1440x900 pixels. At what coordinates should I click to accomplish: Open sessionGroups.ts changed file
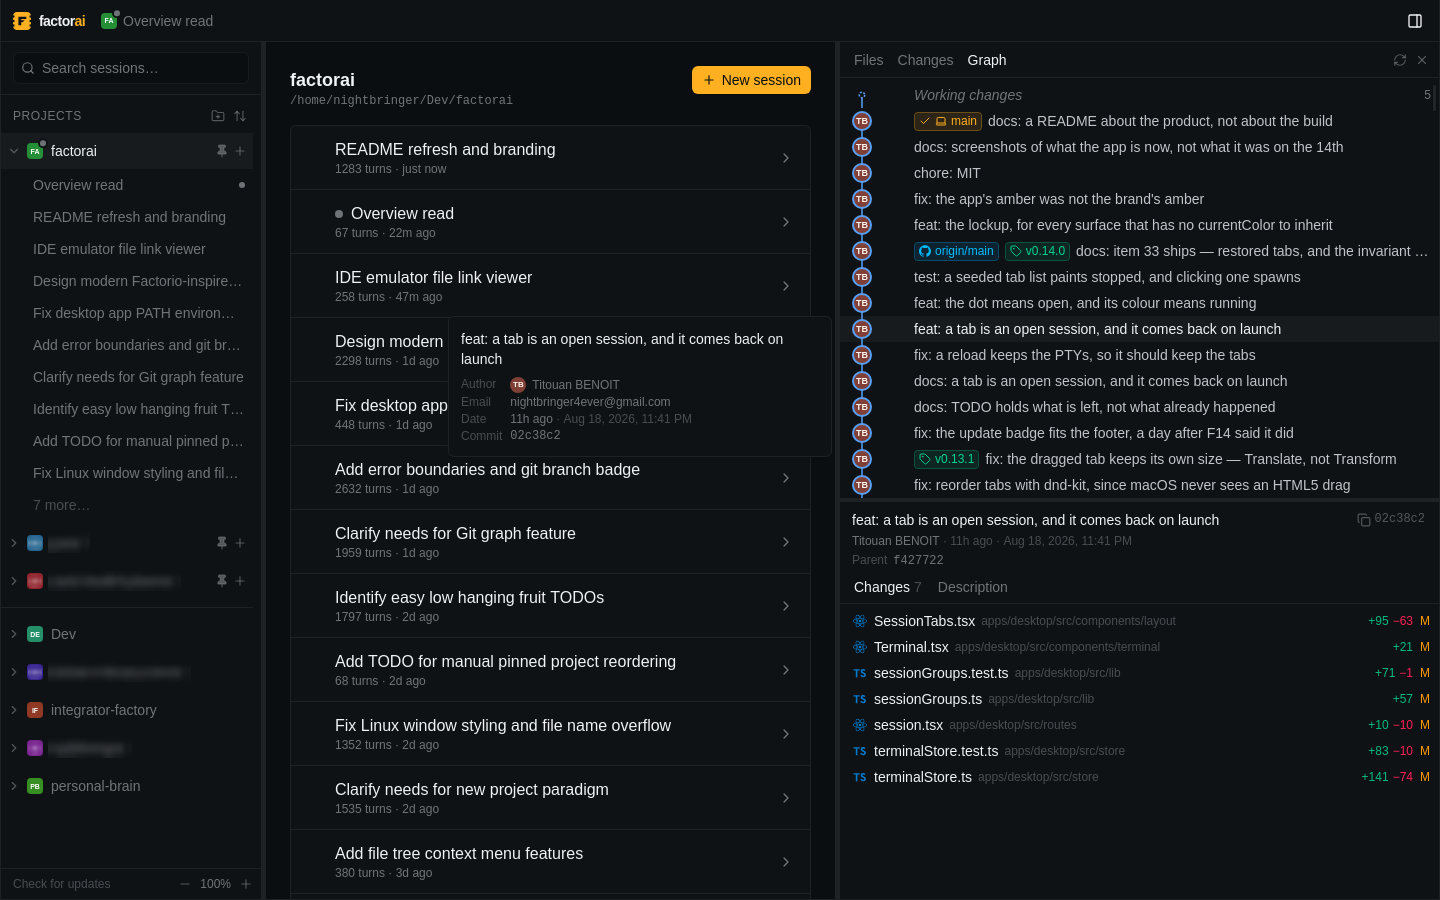coord(1139,699)
